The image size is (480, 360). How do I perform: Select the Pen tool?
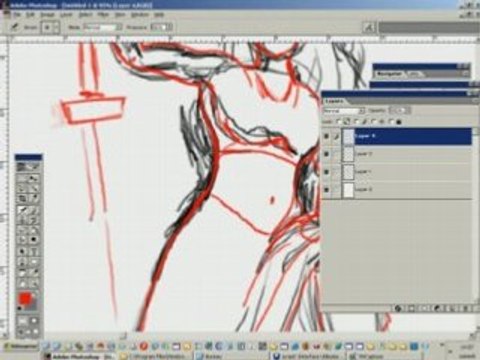point(22,262)
